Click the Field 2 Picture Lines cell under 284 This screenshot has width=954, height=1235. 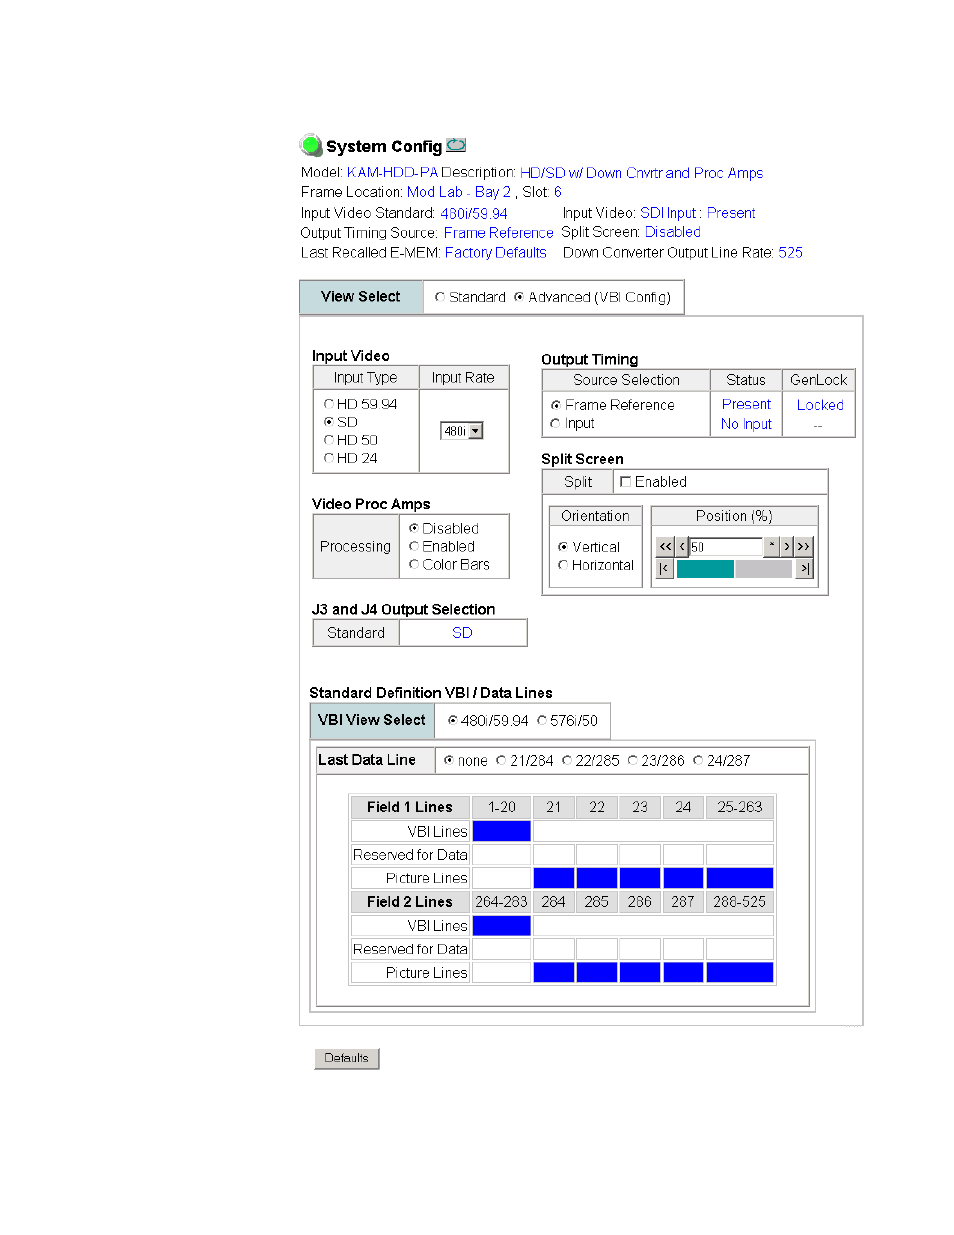click(x=554, y=972)
